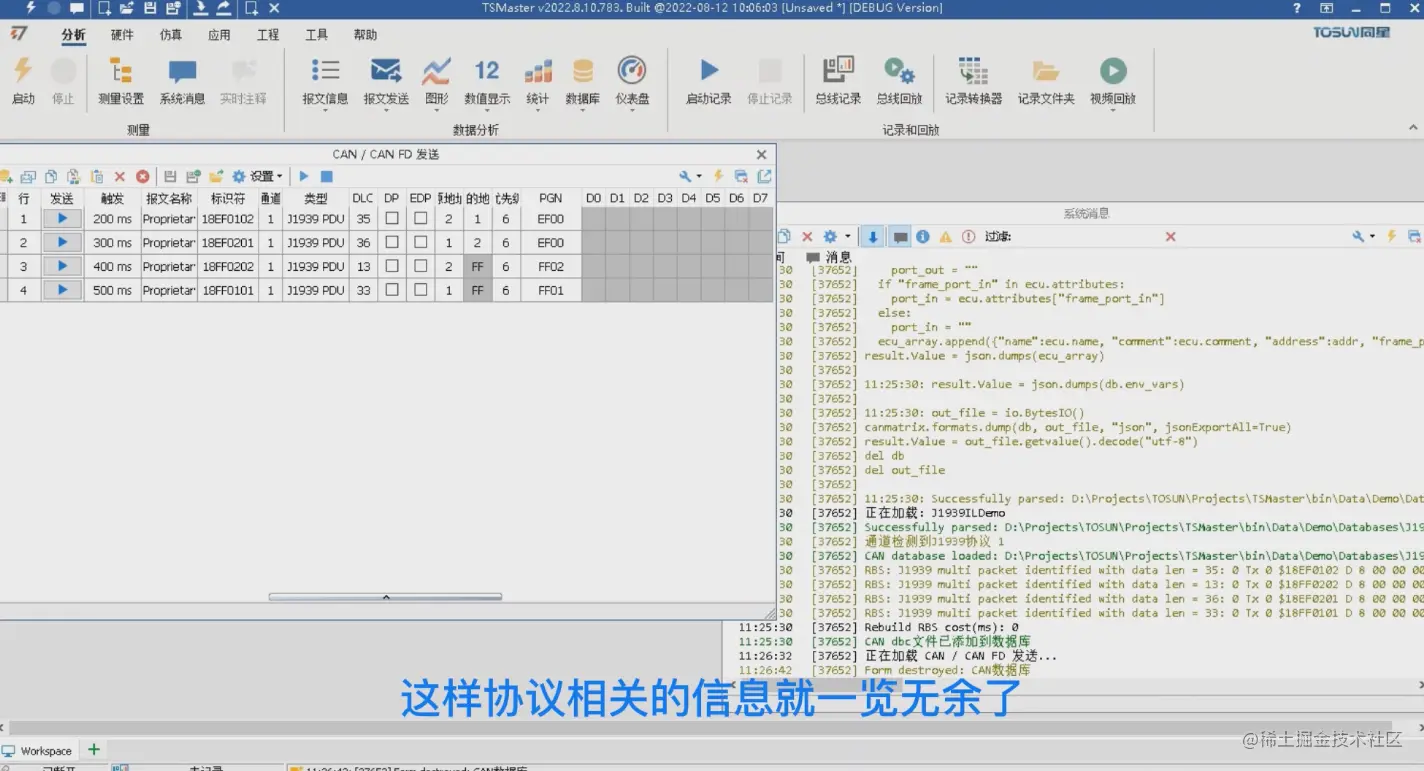The width and height of the screenshot is (1424, 771).
Task: Open the 设置 dropdown in CAN send toolbar
Action: pos(258,176)
